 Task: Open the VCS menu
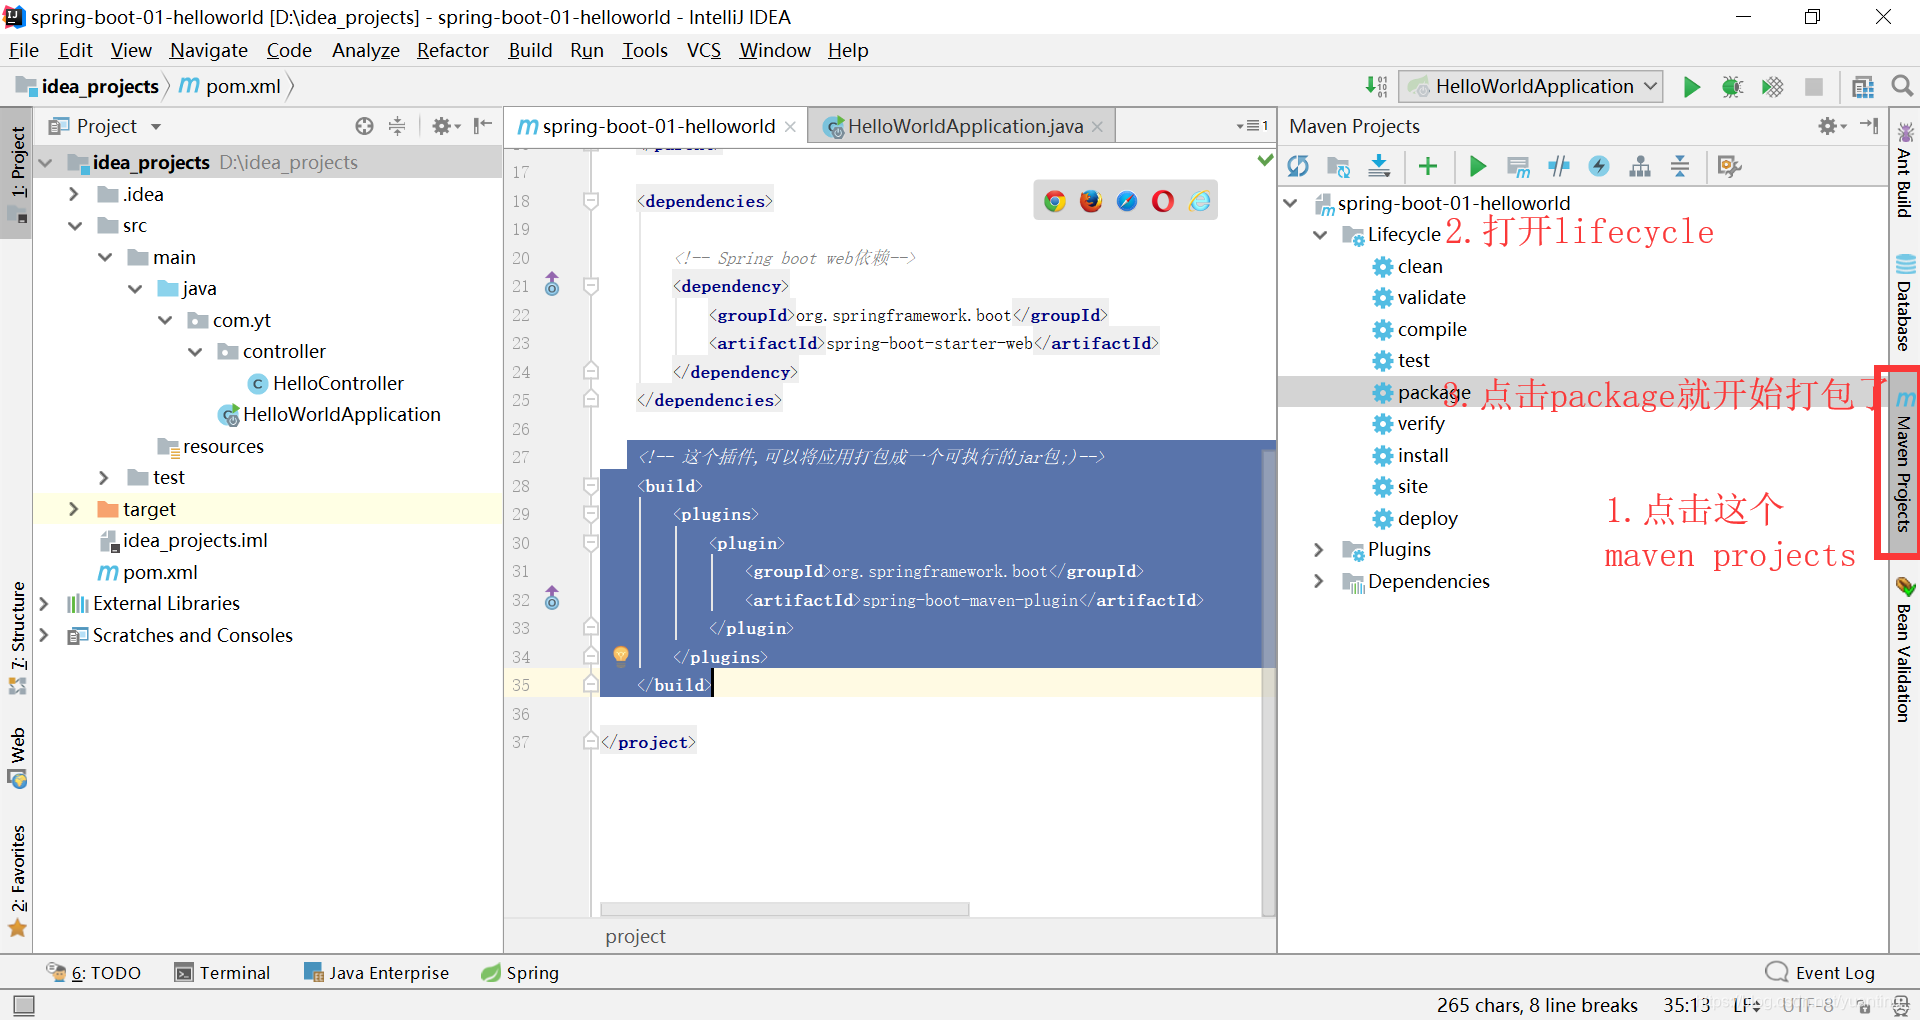703,50
